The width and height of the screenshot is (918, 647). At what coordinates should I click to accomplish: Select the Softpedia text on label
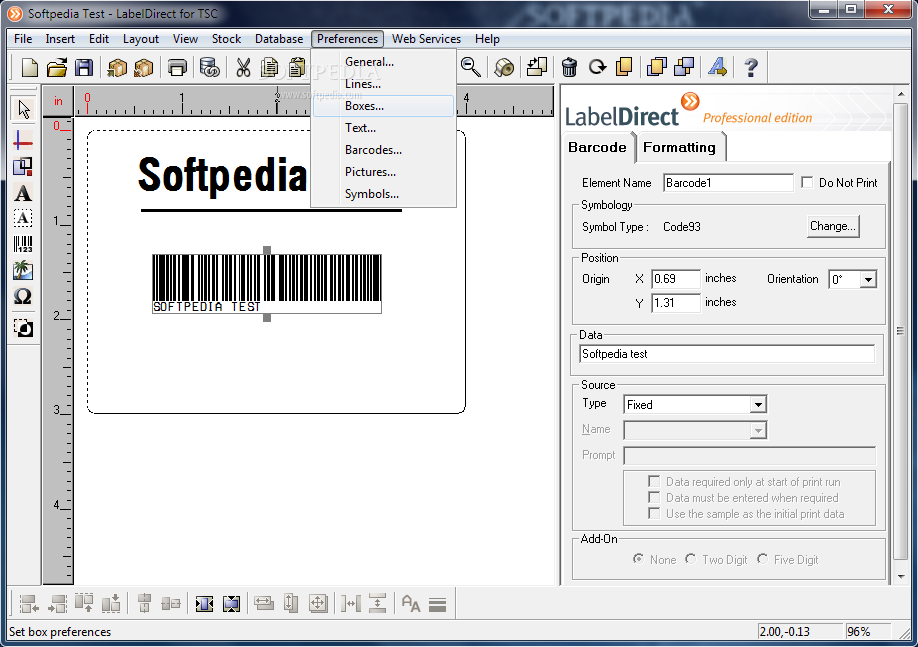222,175
